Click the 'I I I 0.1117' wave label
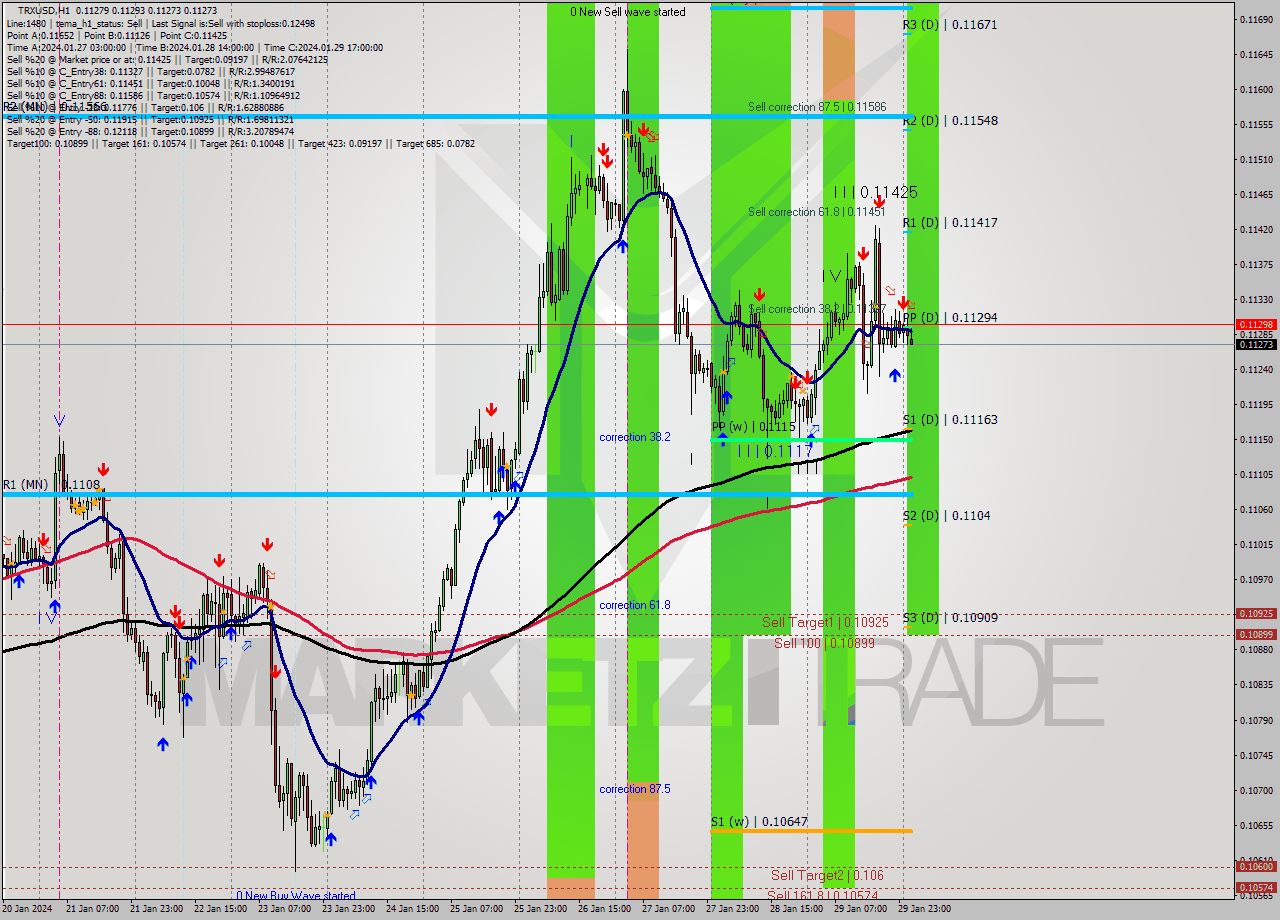1280x920 pixels. coord(775,452)
